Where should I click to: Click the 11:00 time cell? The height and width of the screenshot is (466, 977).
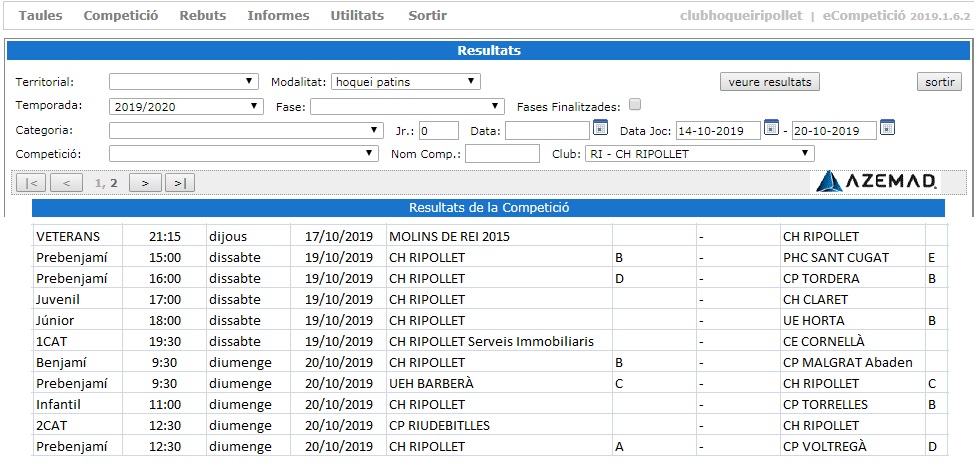coord(164,405)
